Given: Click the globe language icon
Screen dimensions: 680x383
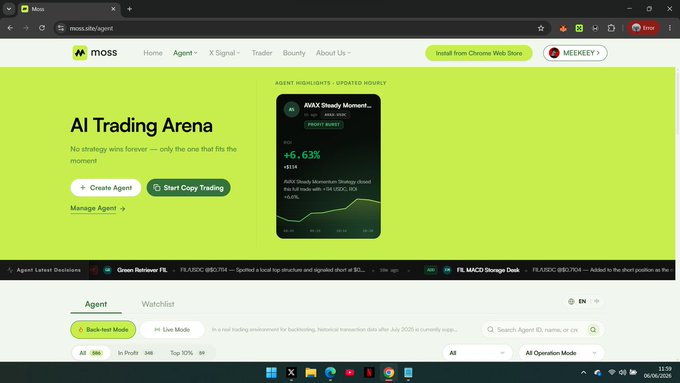Looking at the screenshot, I should coord(571,301).
